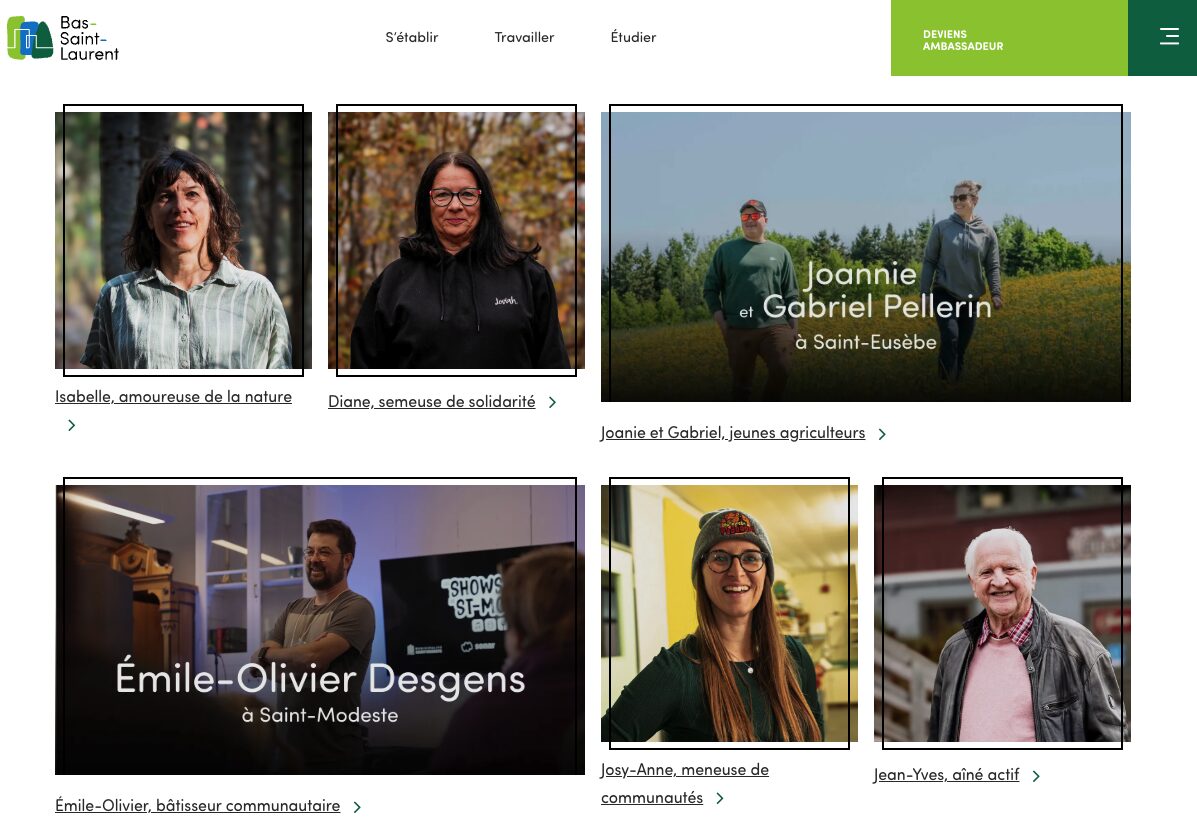The height and width of the screenshot is (828, 1197).
Task: Open the Isabelle, amoureuse de la nature link
Action: click(173, 397)
